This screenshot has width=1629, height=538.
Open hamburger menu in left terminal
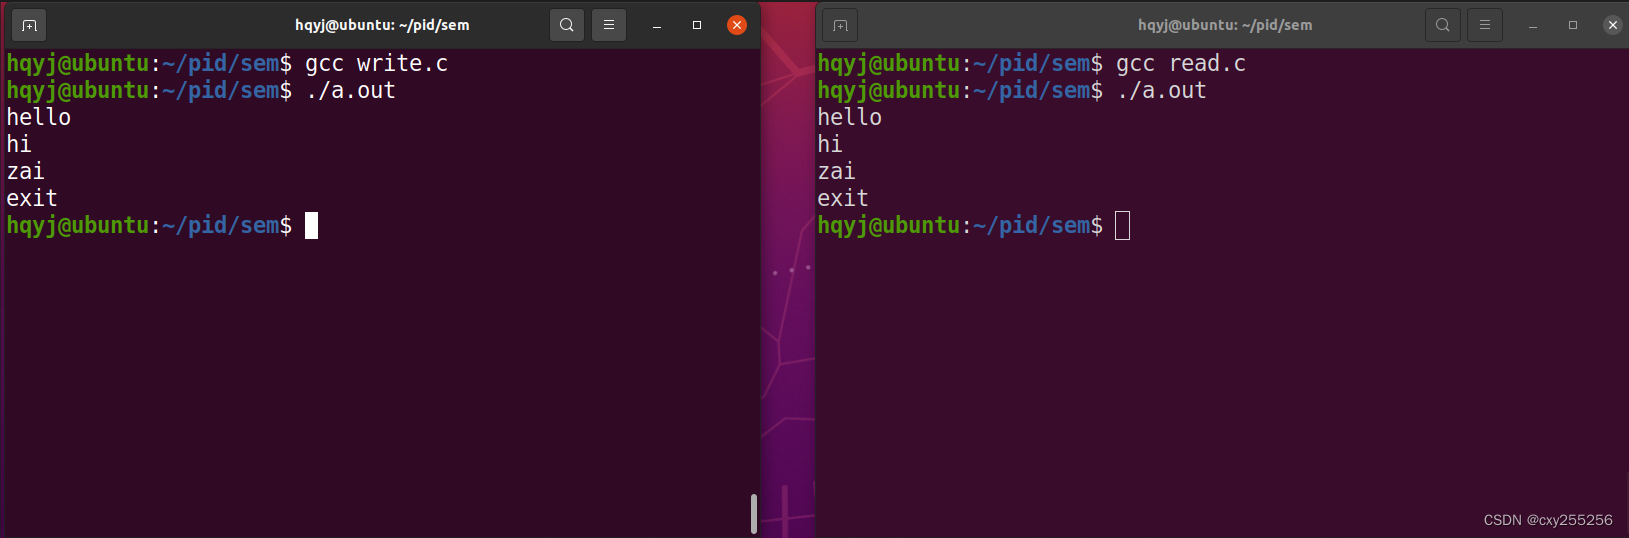609,25
